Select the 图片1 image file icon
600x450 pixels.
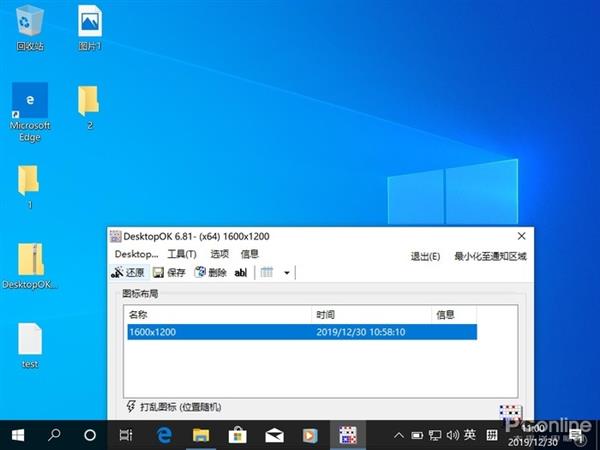pos(90,27)
